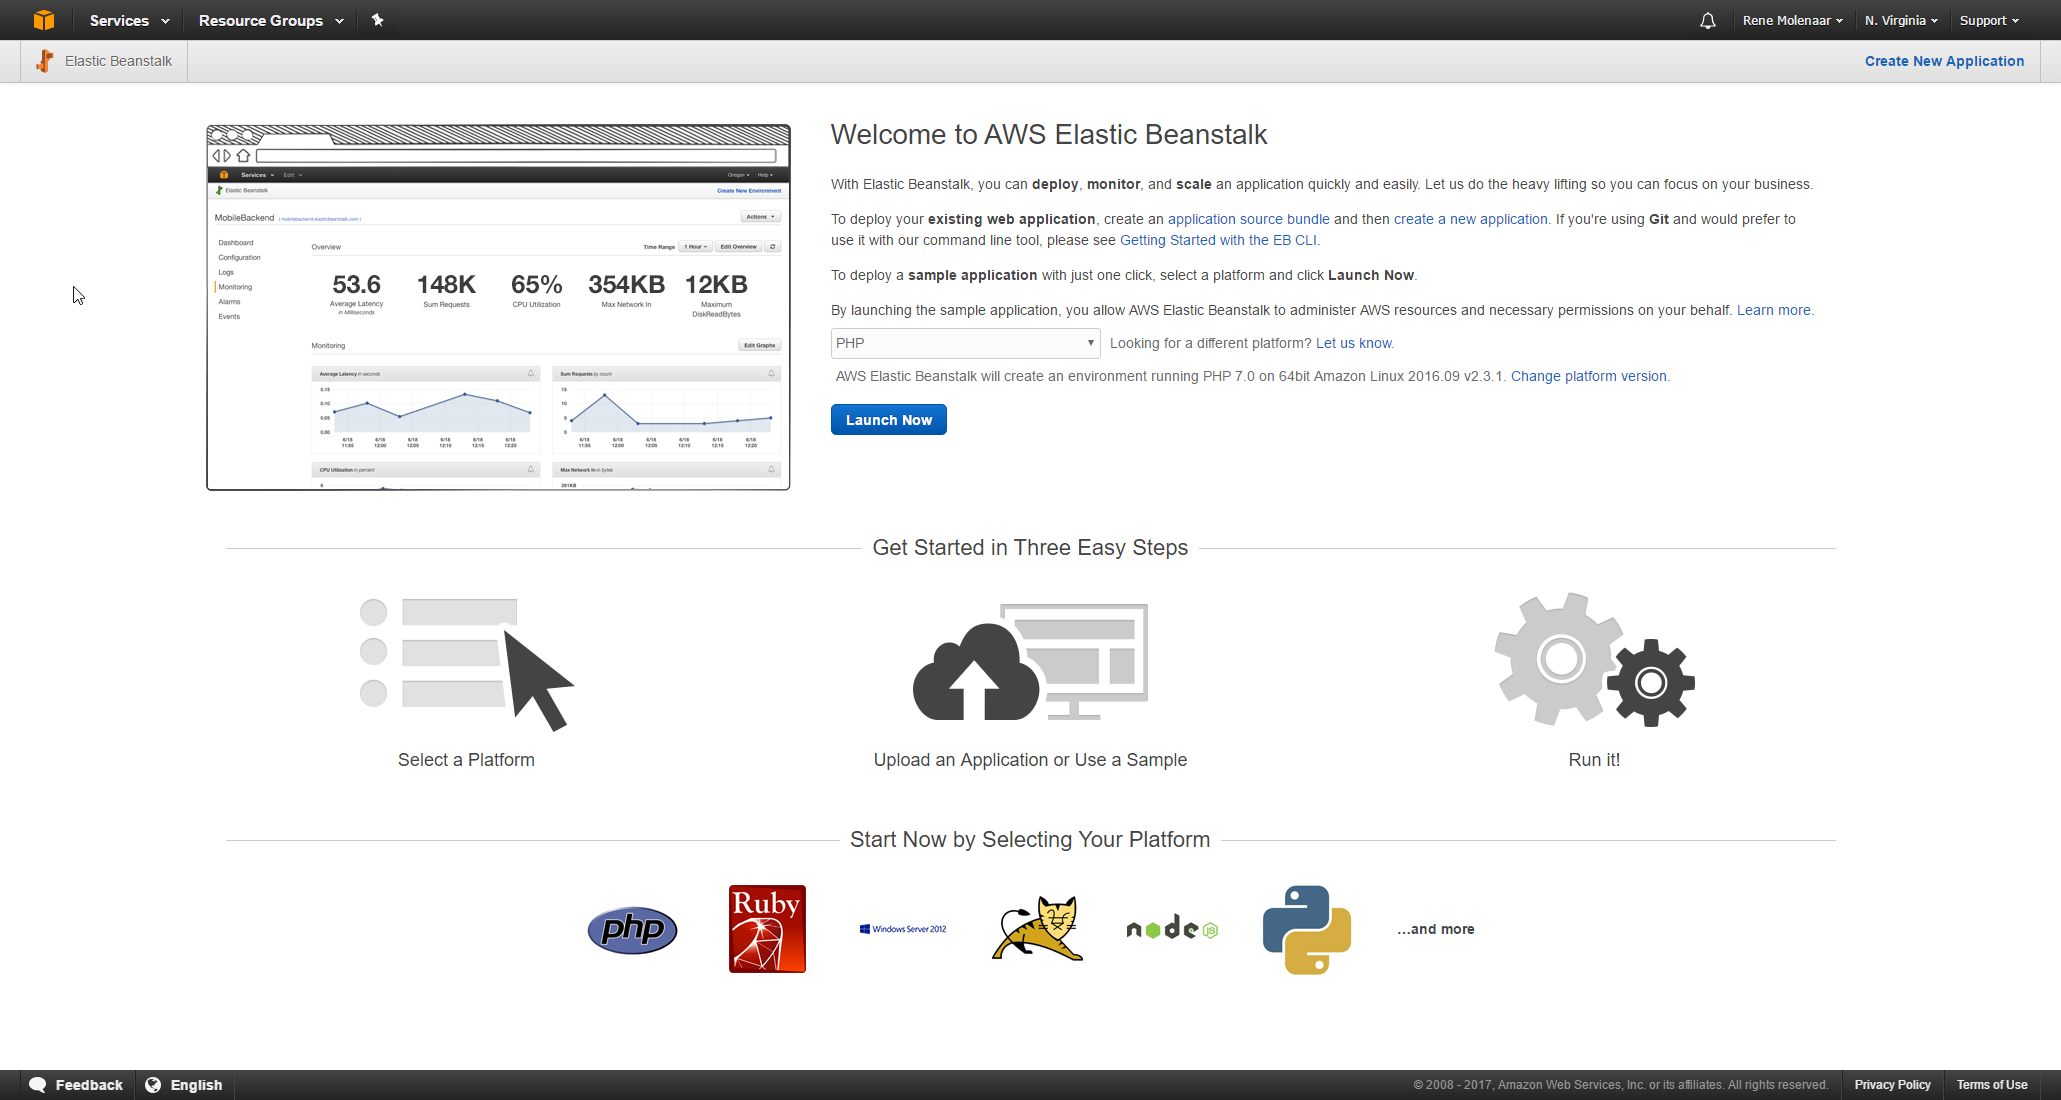Screen dimensions: 2061x1100
Task: Open the Resource Groups menu
Action: 271,20
